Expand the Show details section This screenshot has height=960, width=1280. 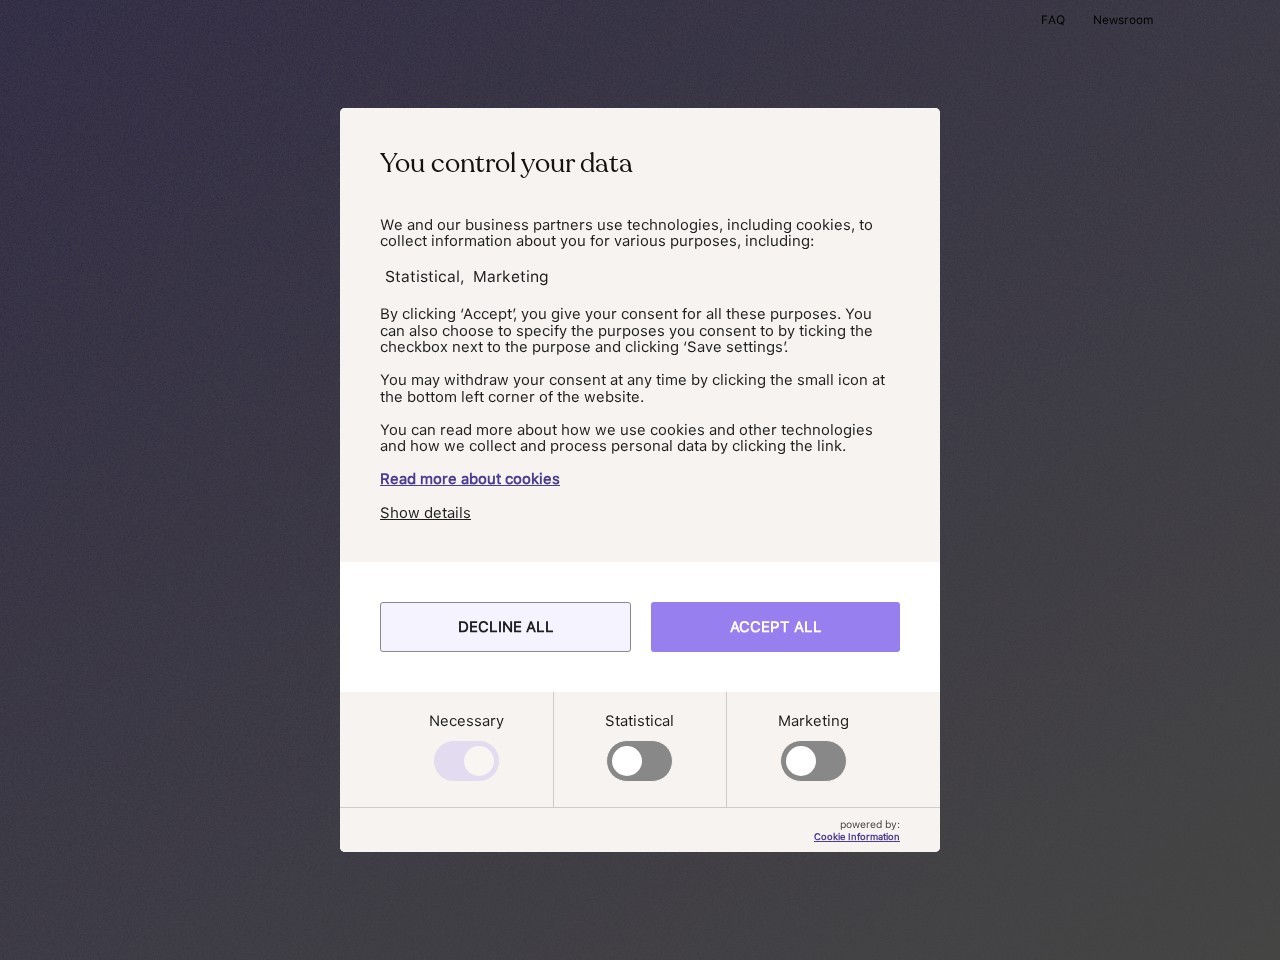click(x=425, y=513)
